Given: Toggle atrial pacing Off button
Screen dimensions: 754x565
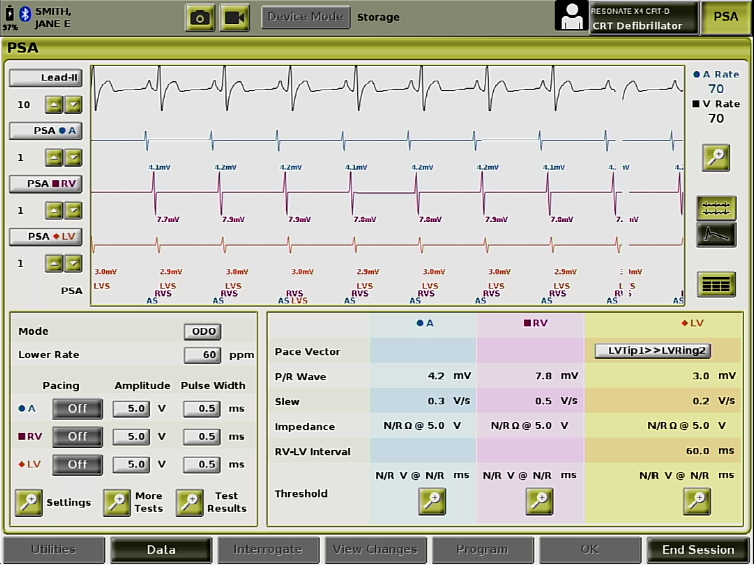Looking at the screenshot, I should (x=77, y=408).
